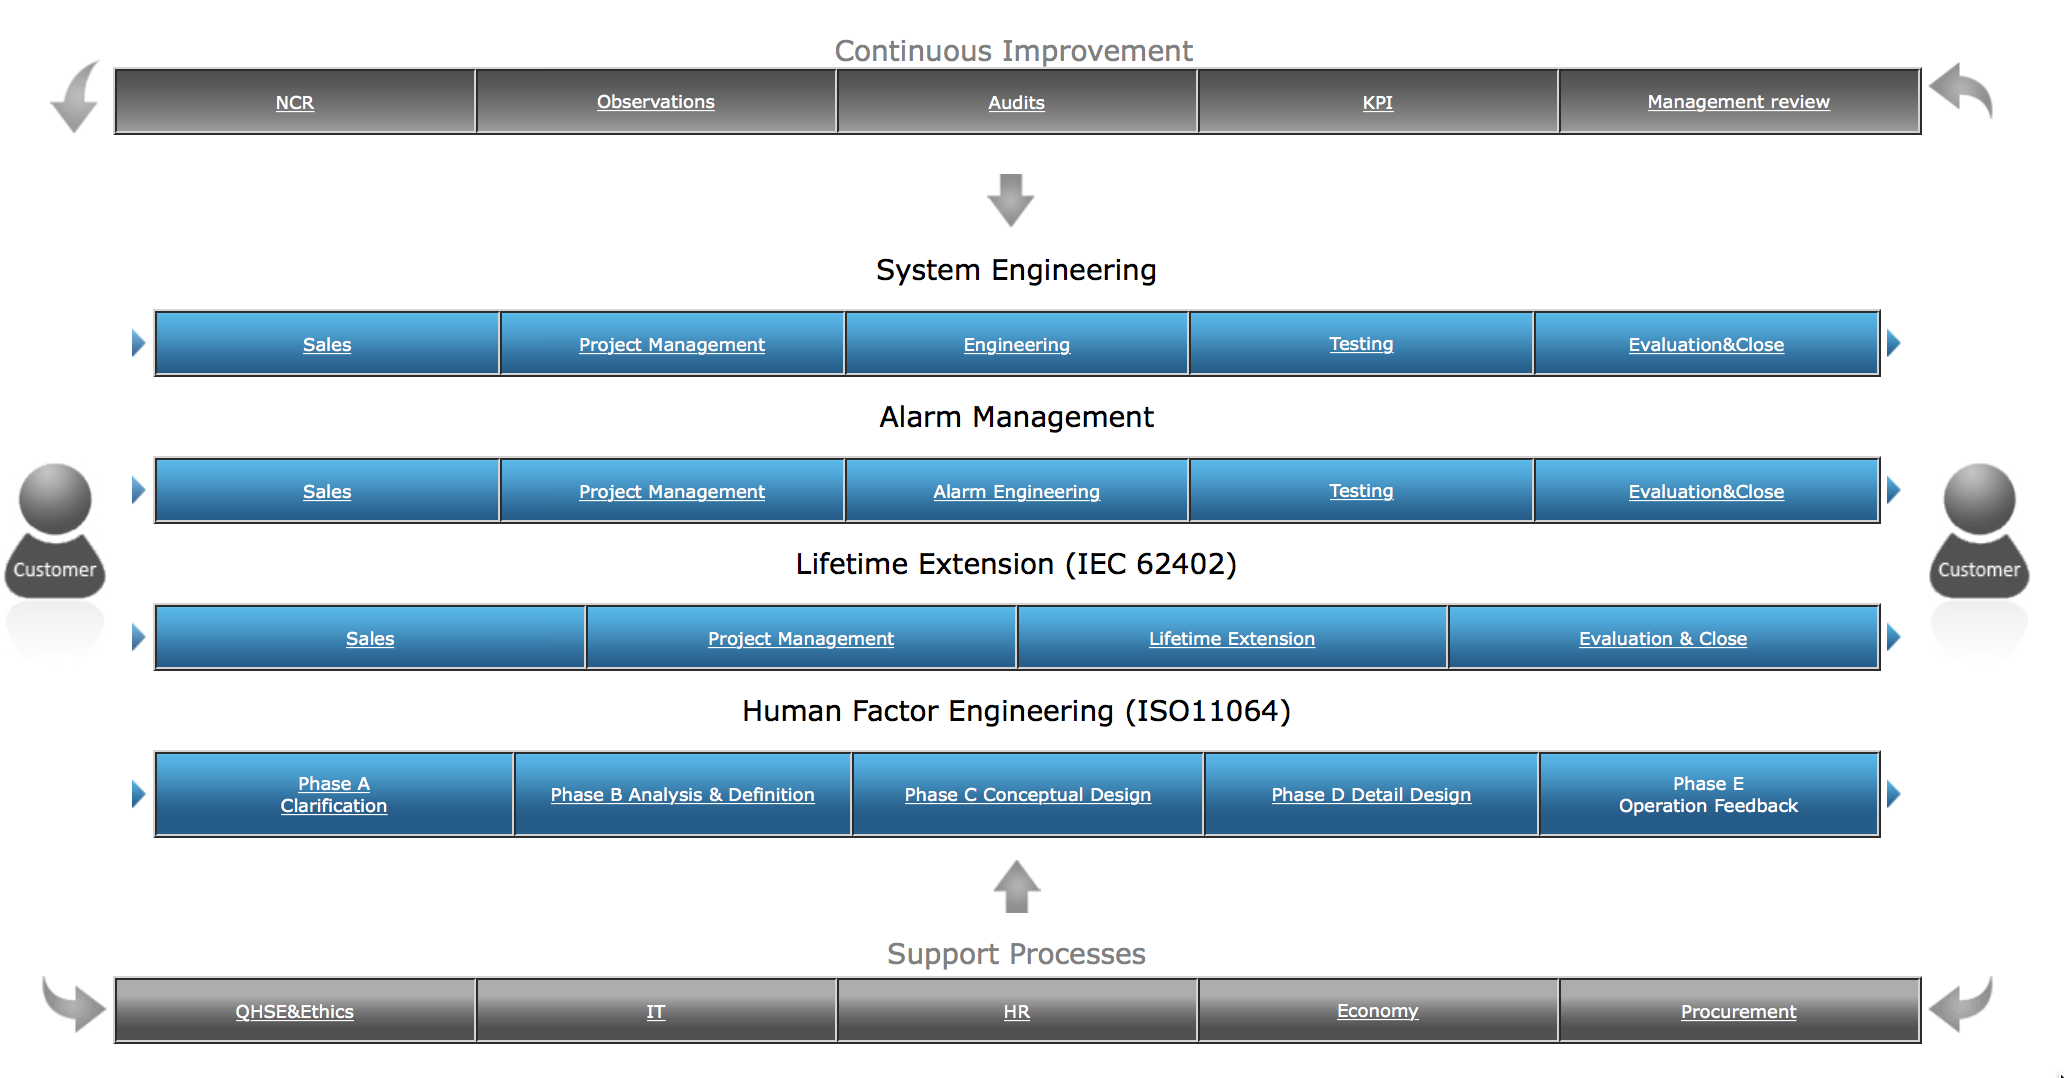Image resolution: width=2064 pixels, height=1078 pixels.
Task: Select Alarm Engineering process
Action: (x=1016, y=492)
